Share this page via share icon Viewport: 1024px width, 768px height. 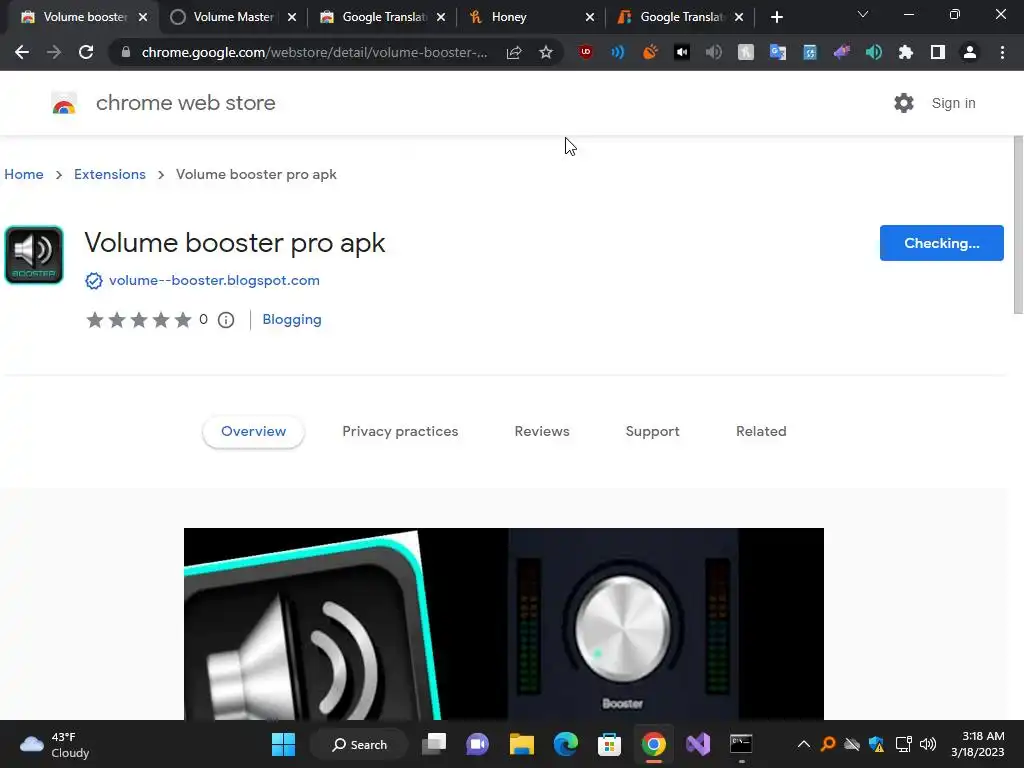(514, 52)
